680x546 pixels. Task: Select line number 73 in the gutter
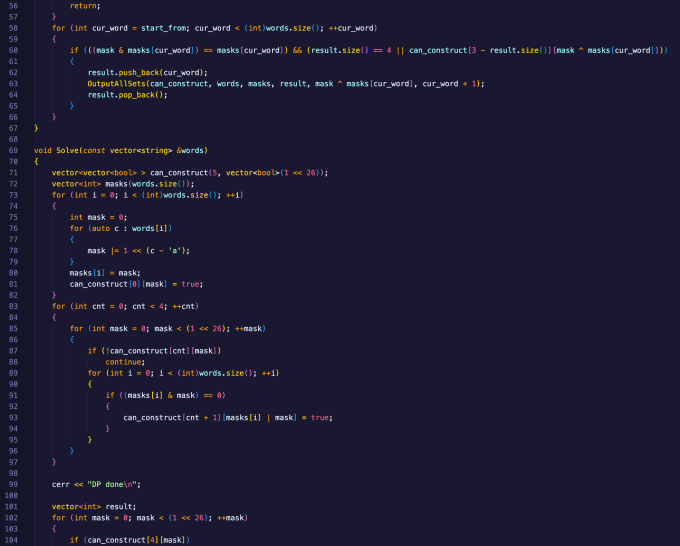coord(13,195)
